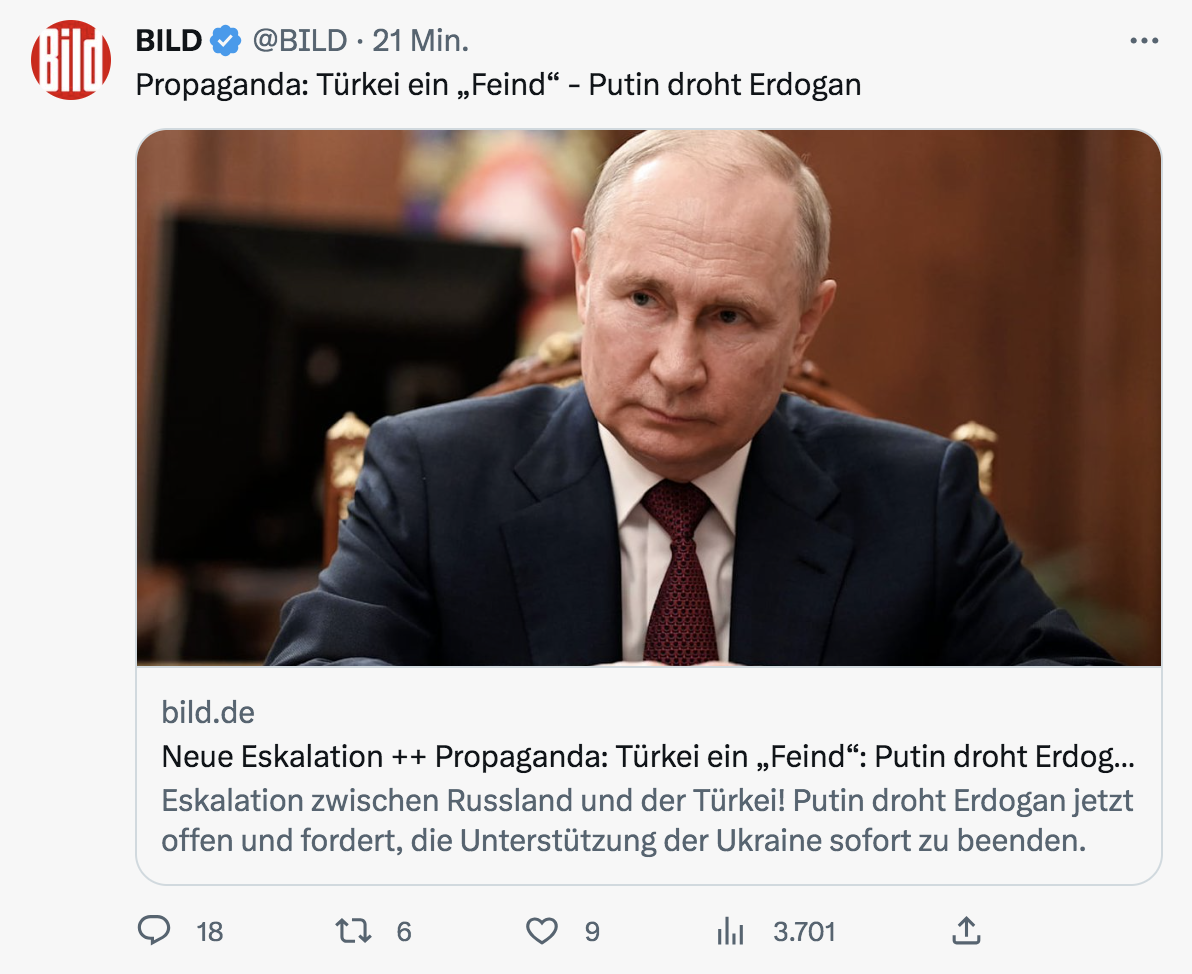
Task: Click the share upload arrow icon
Action: click(965, 931)
